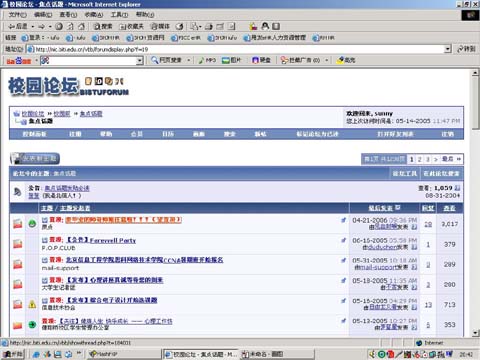Image resolution: width=480 pixels, height=360 pixels.
Task: Open the address bar dropdown arrow
Action: coord(448,49)
